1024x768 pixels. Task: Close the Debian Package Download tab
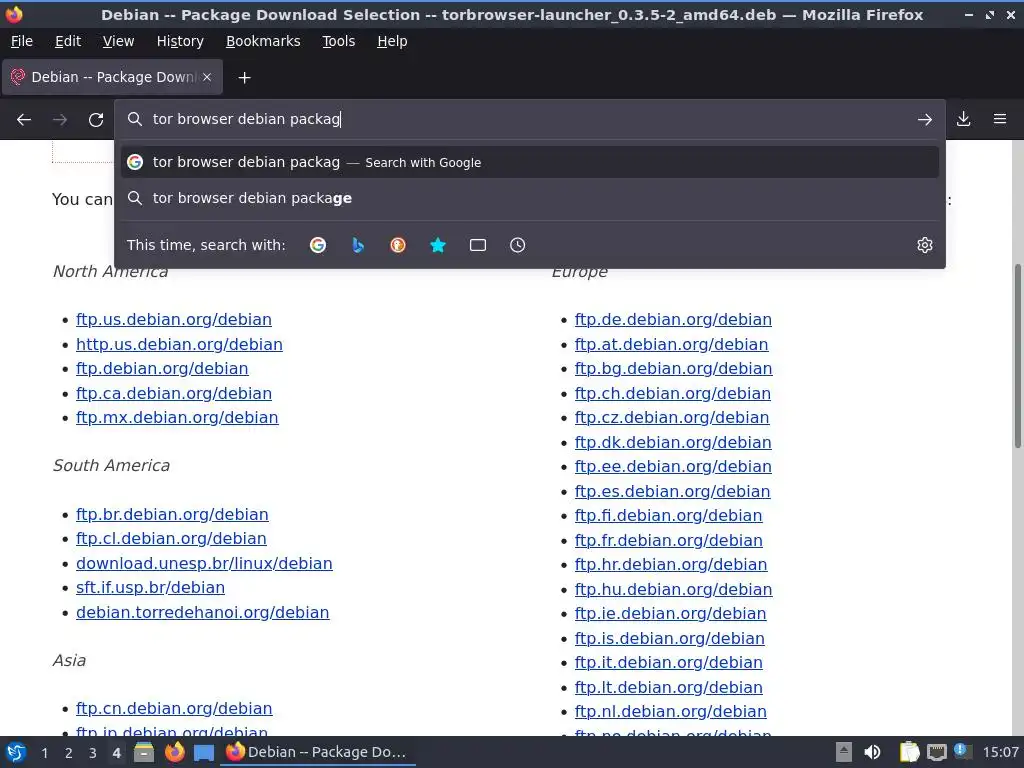tap(207, 77)
